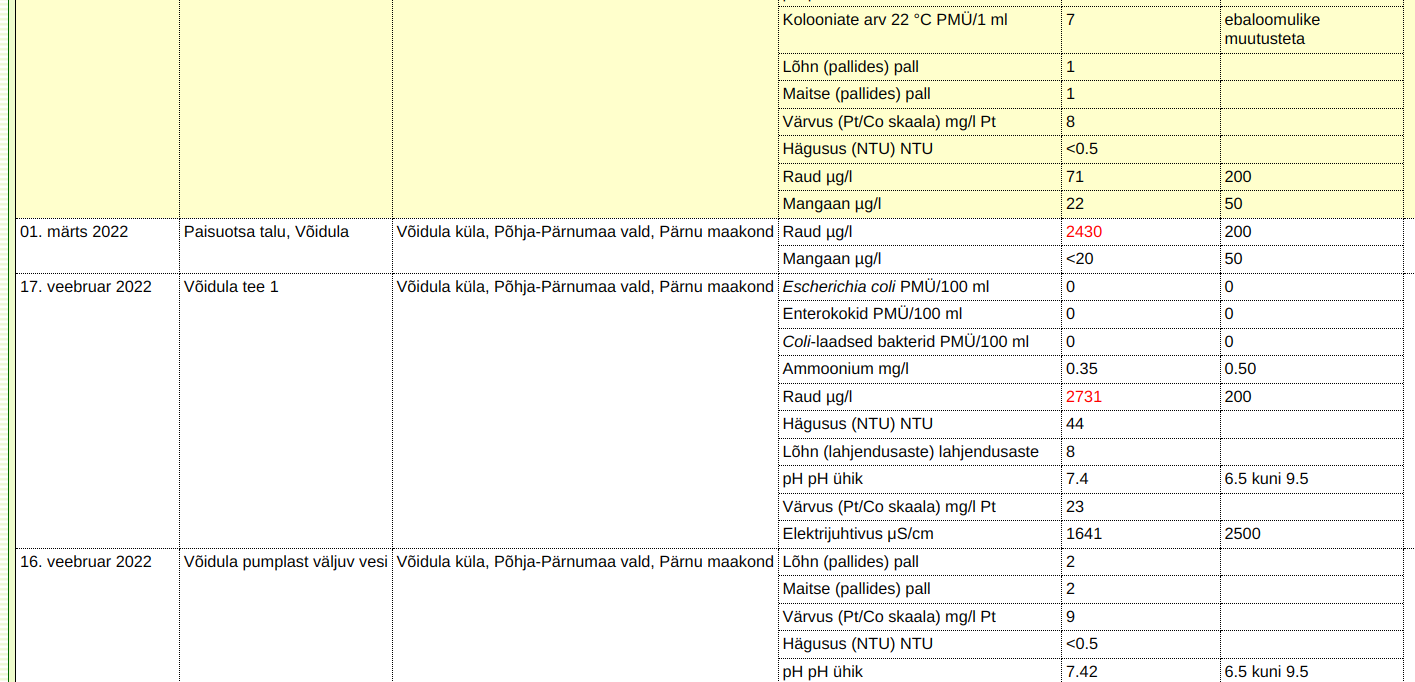Click 'Hägusus (NTU) NTU' with value 44
The image size is (1415, 682).
tap(920, 424)
